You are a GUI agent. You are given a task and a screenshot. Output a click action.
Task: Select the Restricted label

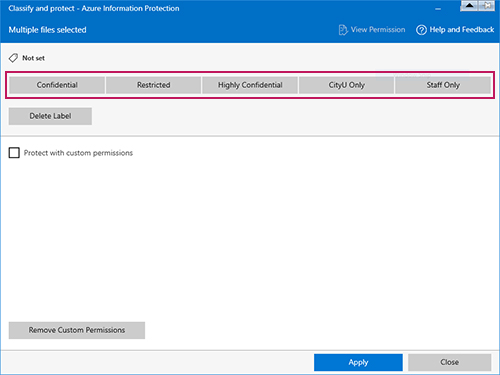point(153,85)
